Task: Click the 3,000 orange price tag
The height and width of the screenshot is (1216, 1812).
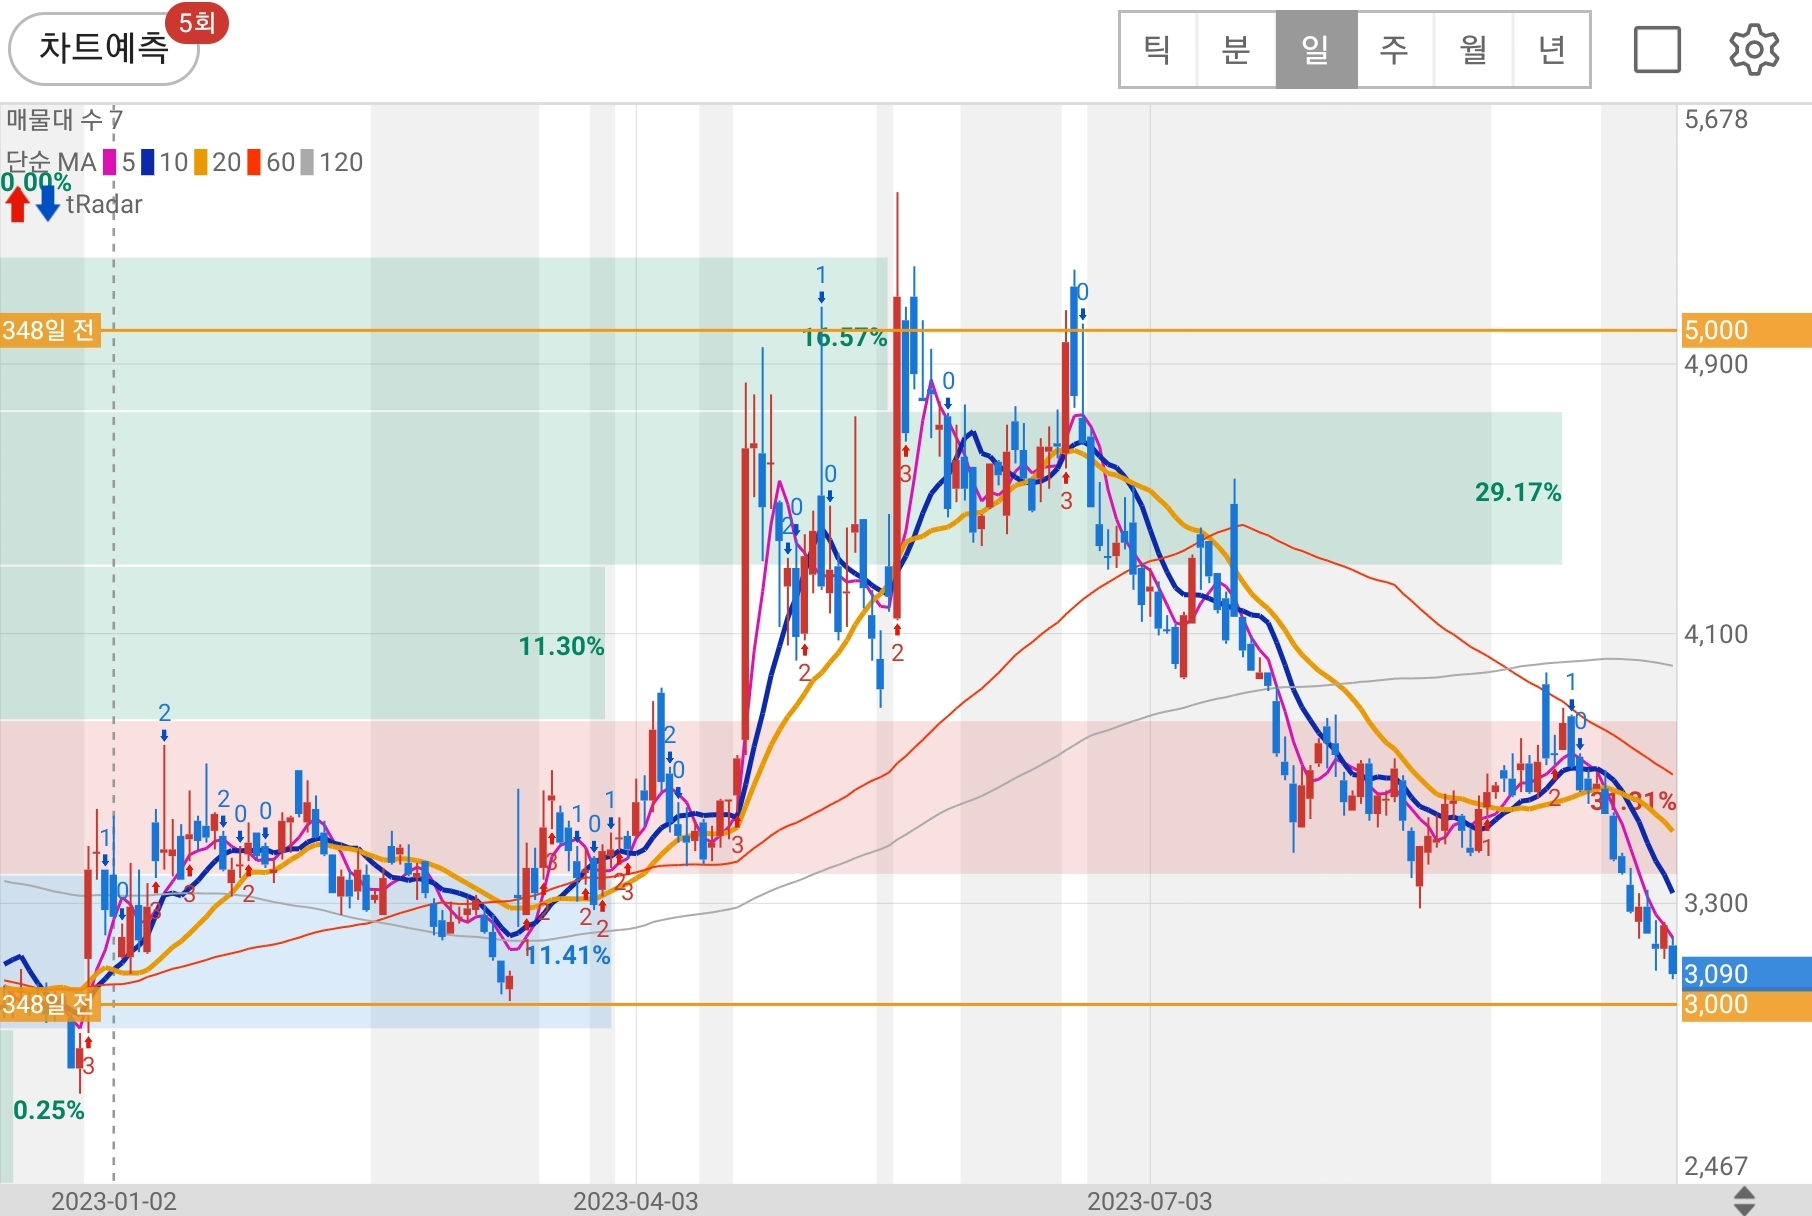Action: (1746, 1005)
